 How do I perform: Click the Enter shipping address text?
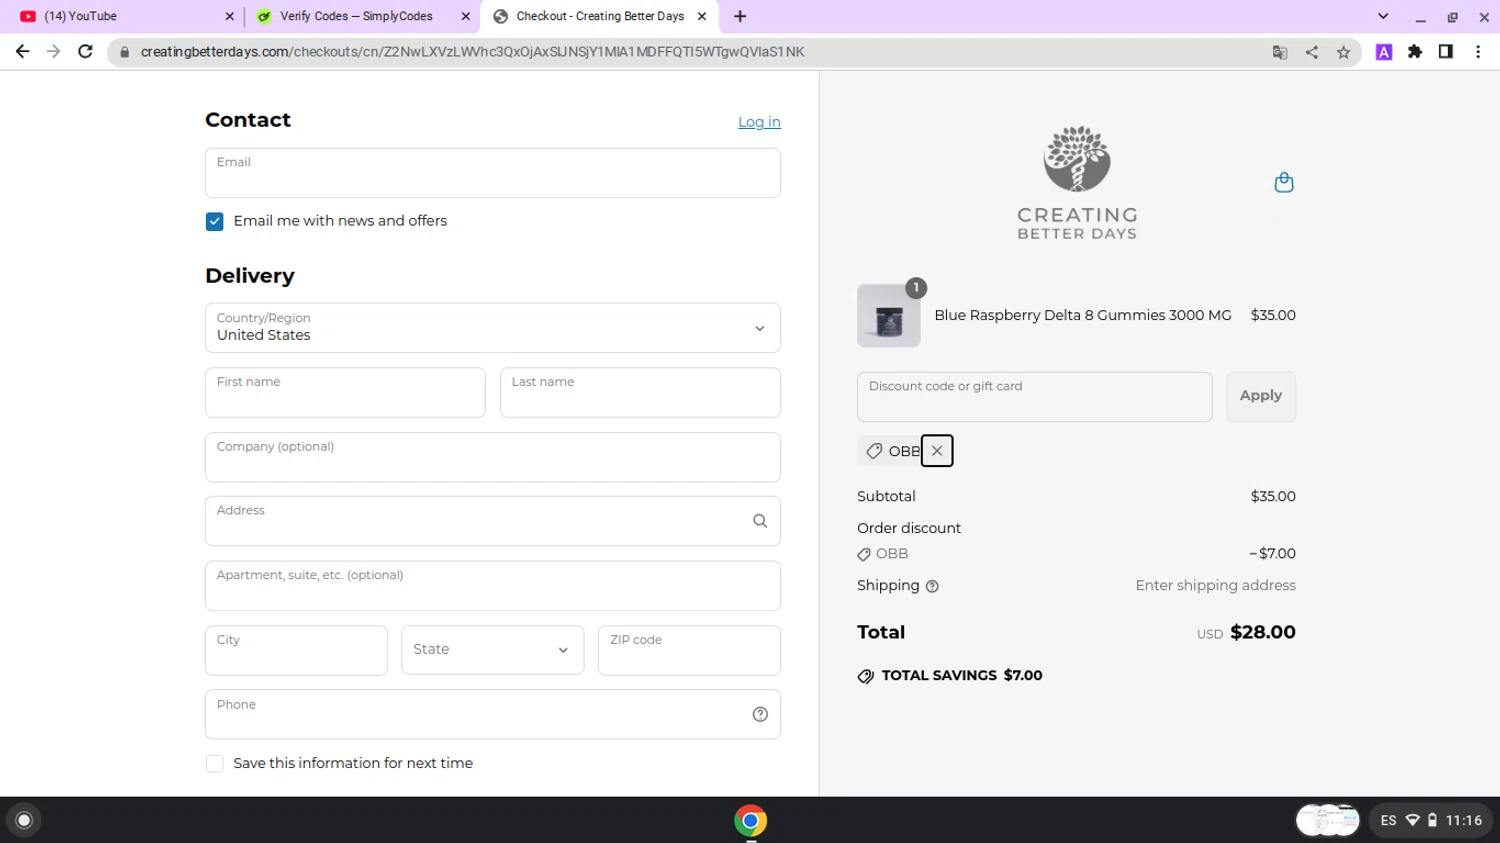tap(1215, 586)
